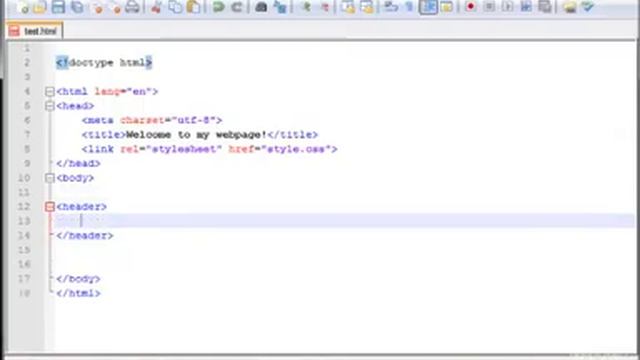640x360 pixels.
Task: Click the closing </header> tag
Action: coord(85,236)
